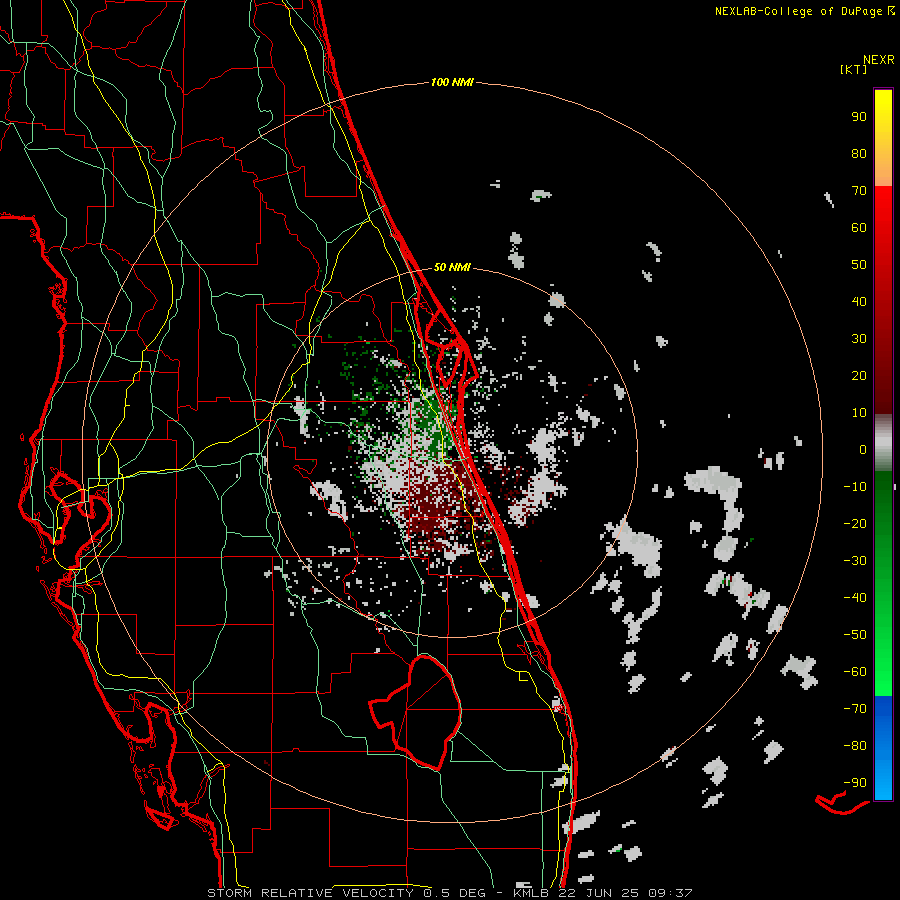Pick the gray zero-velocity segment of color bar
The height and width of the screenshot is (900, 900).
click(x=883, y=443)
